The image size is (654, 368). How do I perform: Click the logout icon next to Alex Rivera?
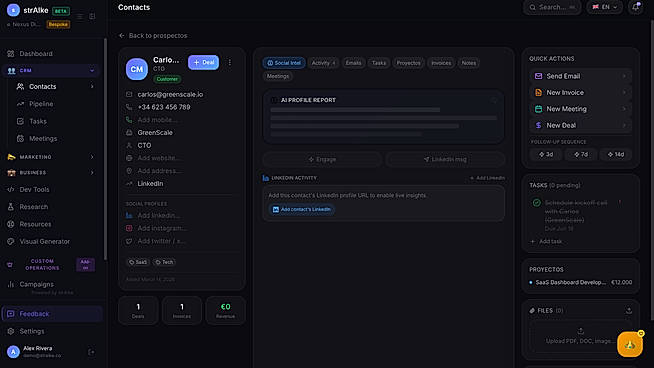point(91,352)
